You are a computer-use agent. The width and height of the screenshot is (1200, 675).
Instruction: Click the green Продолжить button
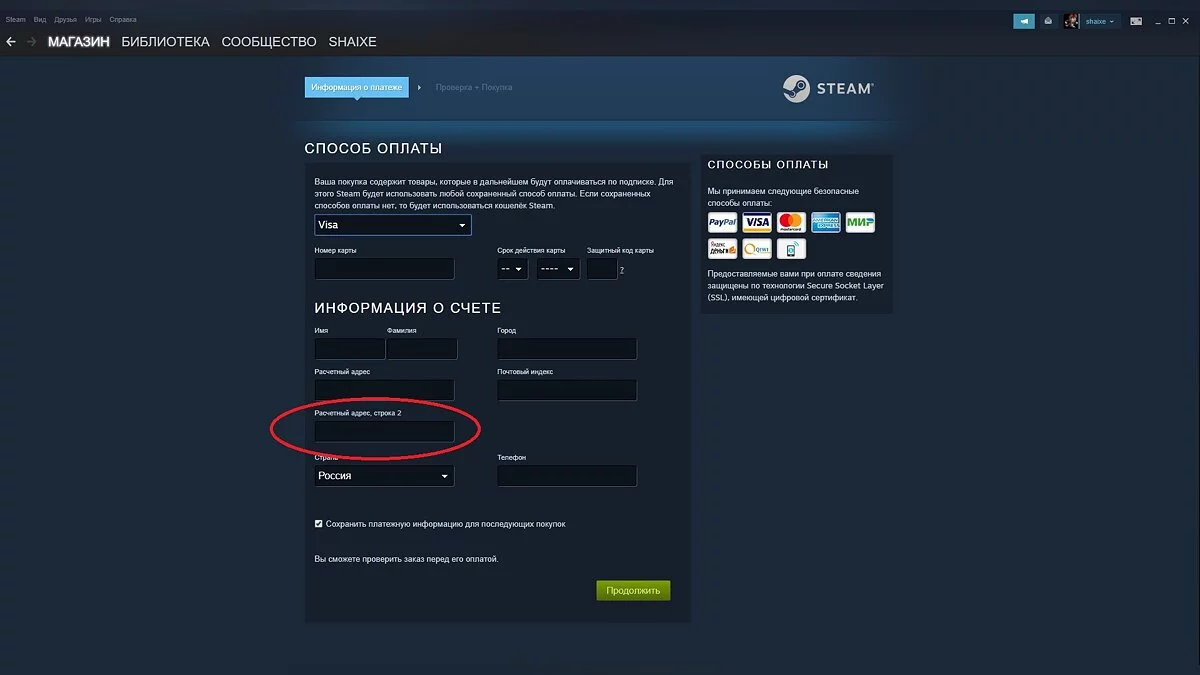(633, 590)
